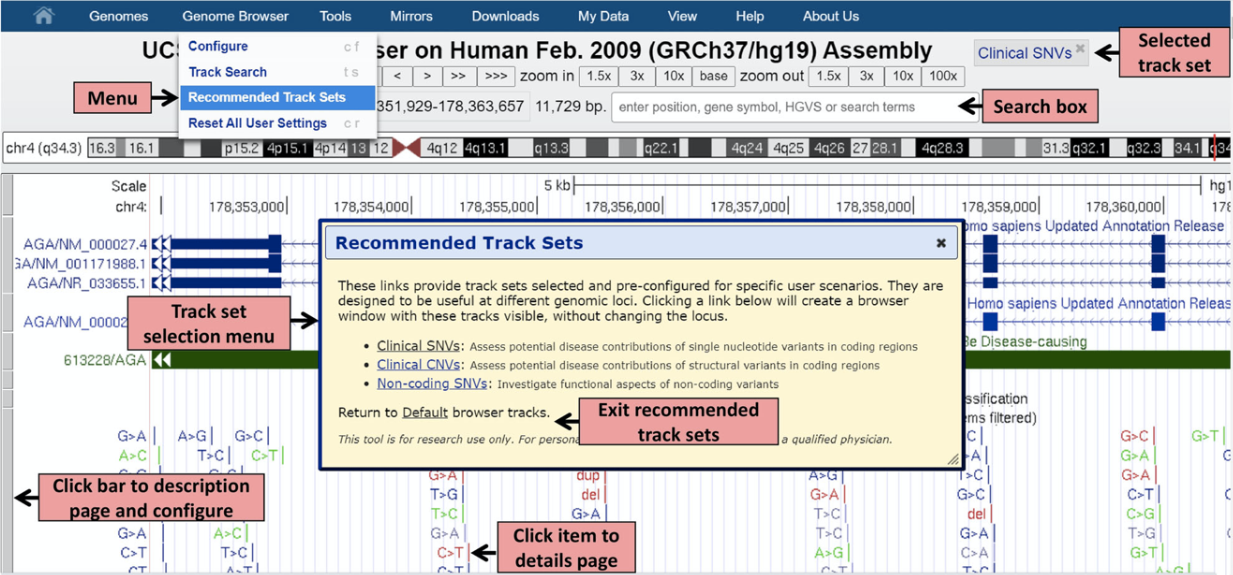The image size is (1233, 575).
Task: Move right with the >>> button
Action: pyautogui.click(x=495, y=76)
